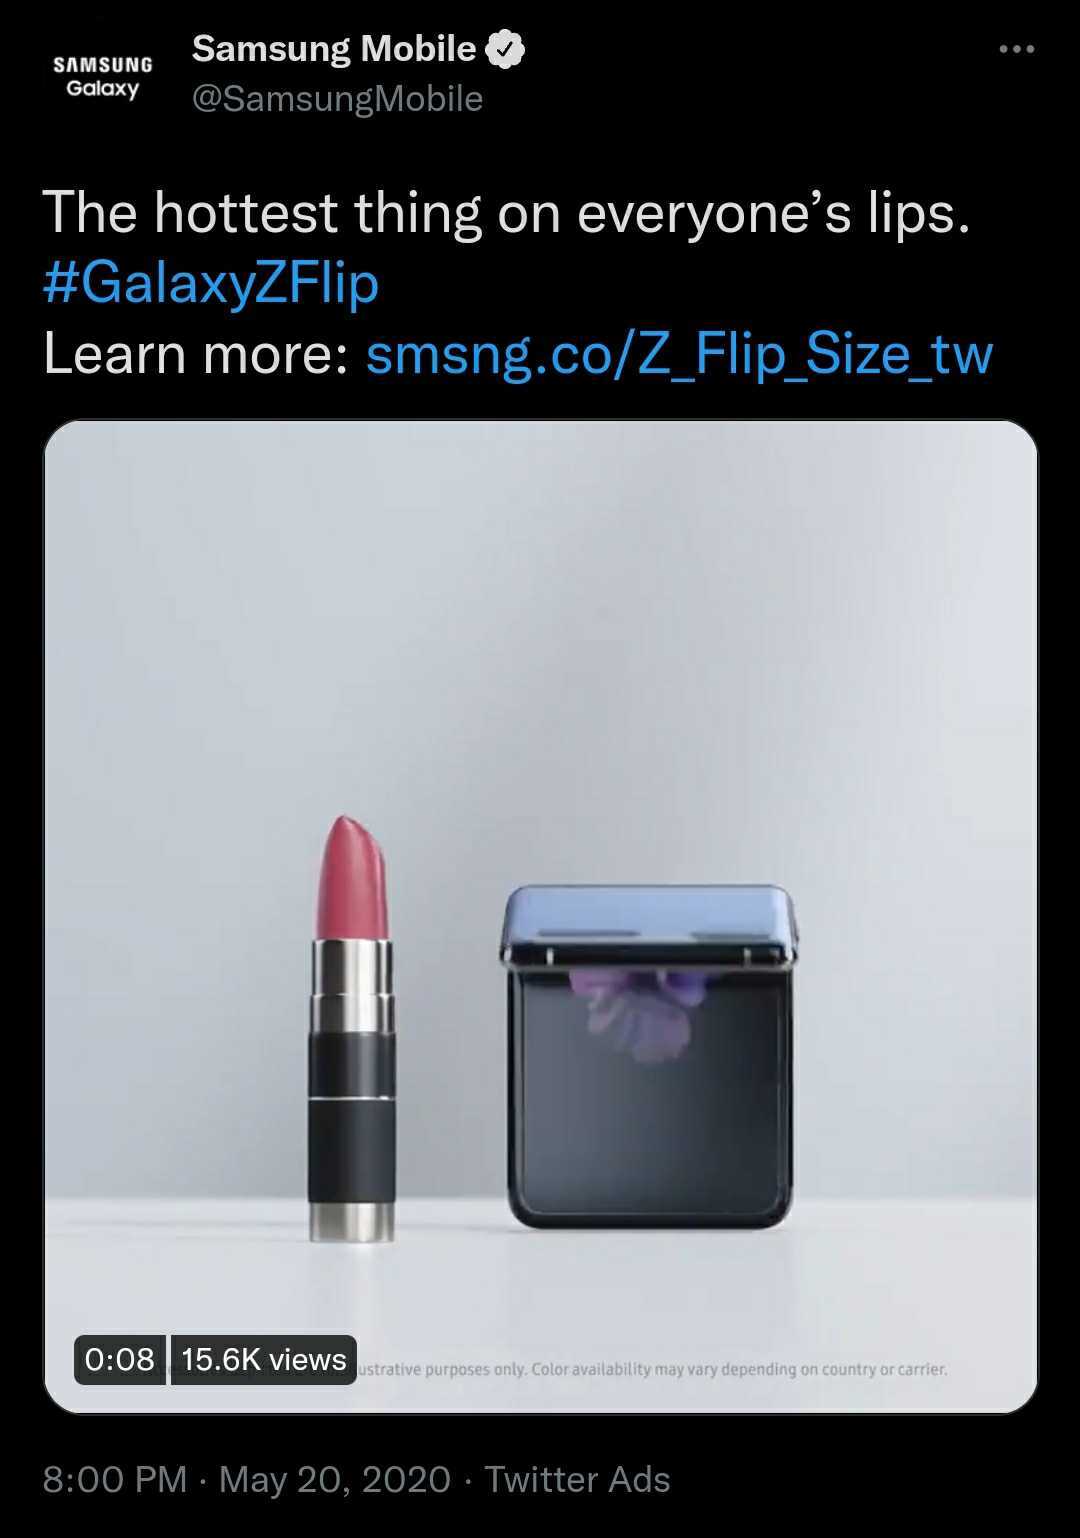The height and width of the screenshot is (1538, 1080).
Task: Open the #GalaxyZFlip hashtag
Action: (x=211, y=283)
